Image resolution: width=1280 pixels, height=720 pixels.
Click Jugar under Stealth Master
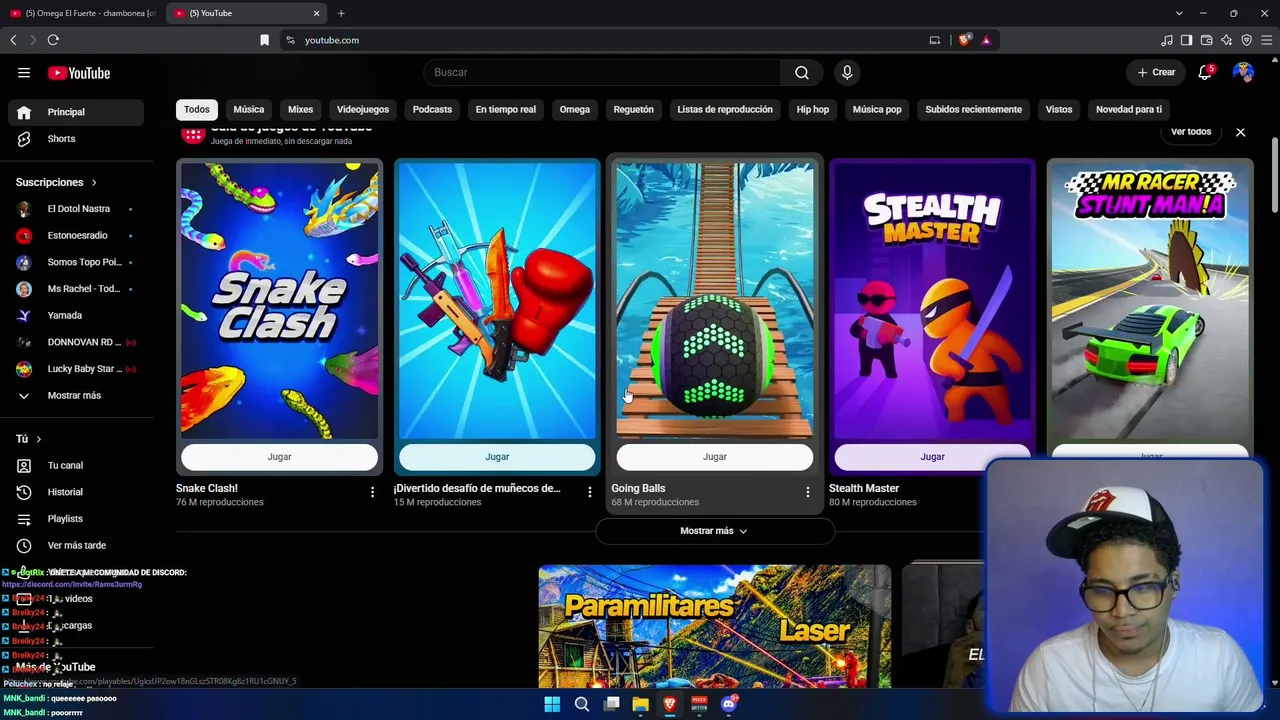[x=932, y=457]
